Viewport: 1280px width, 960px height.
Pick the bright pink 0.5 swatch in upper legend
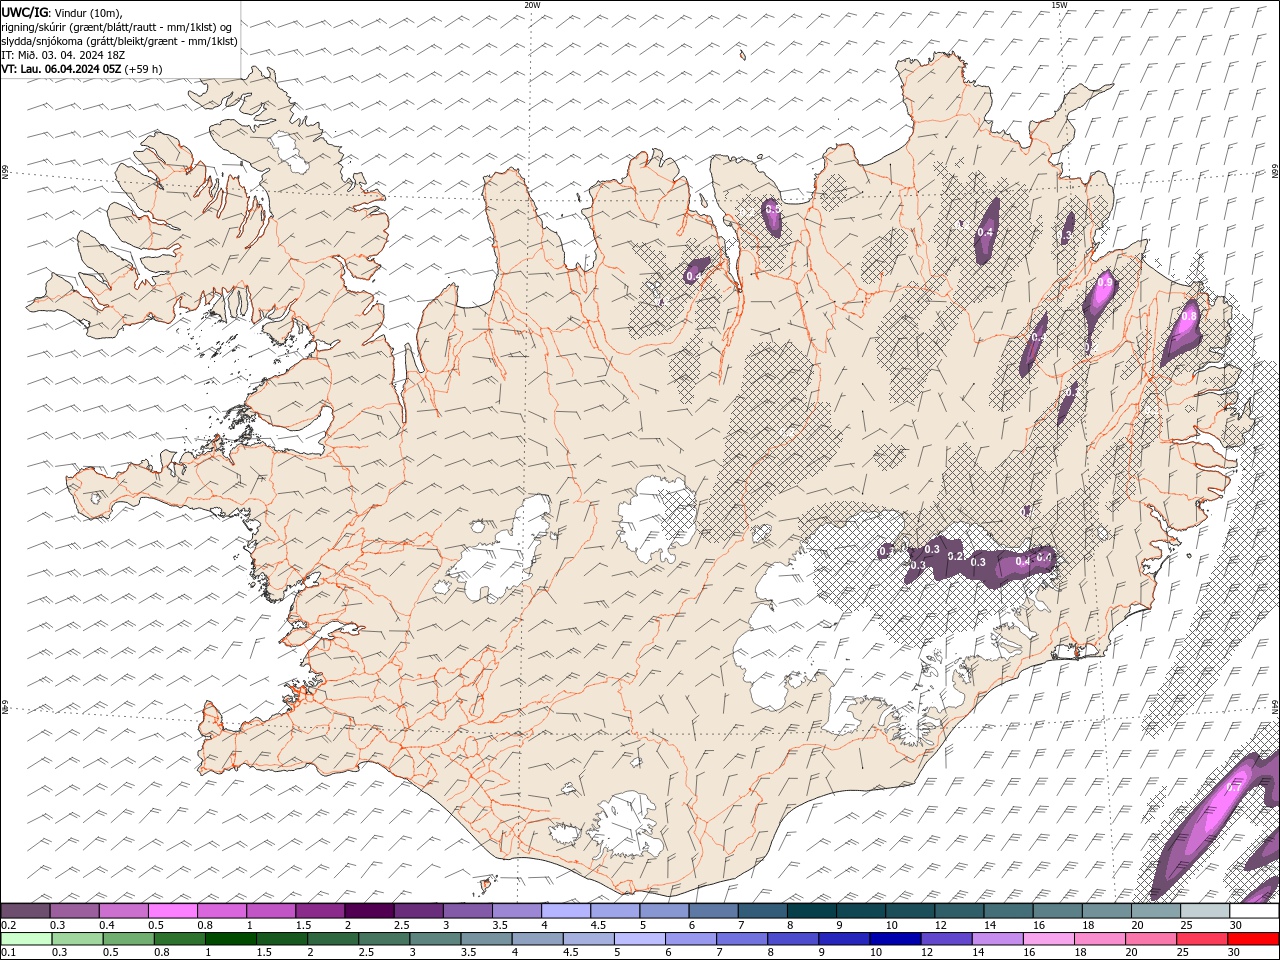point(173,911)
